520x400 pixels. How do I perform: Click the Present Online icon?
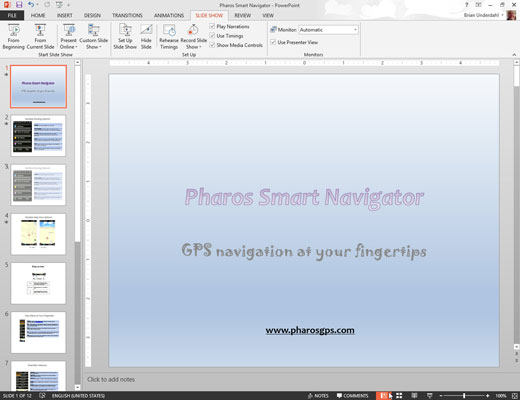click(69, 30)
